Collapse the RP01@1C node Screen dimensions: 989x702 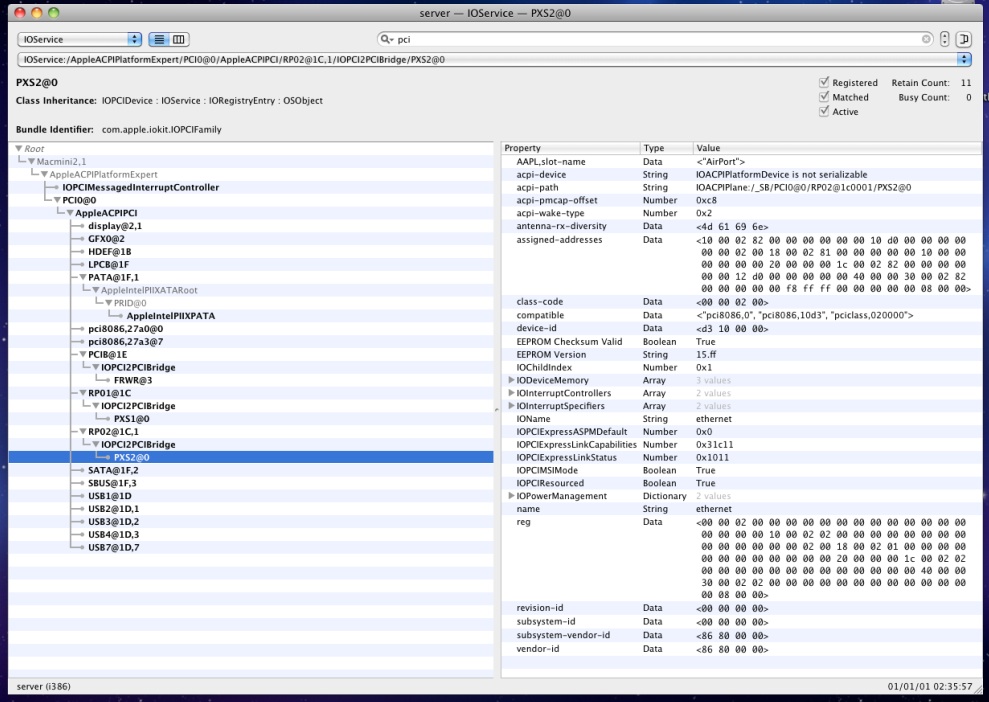[x=83, y=392]
